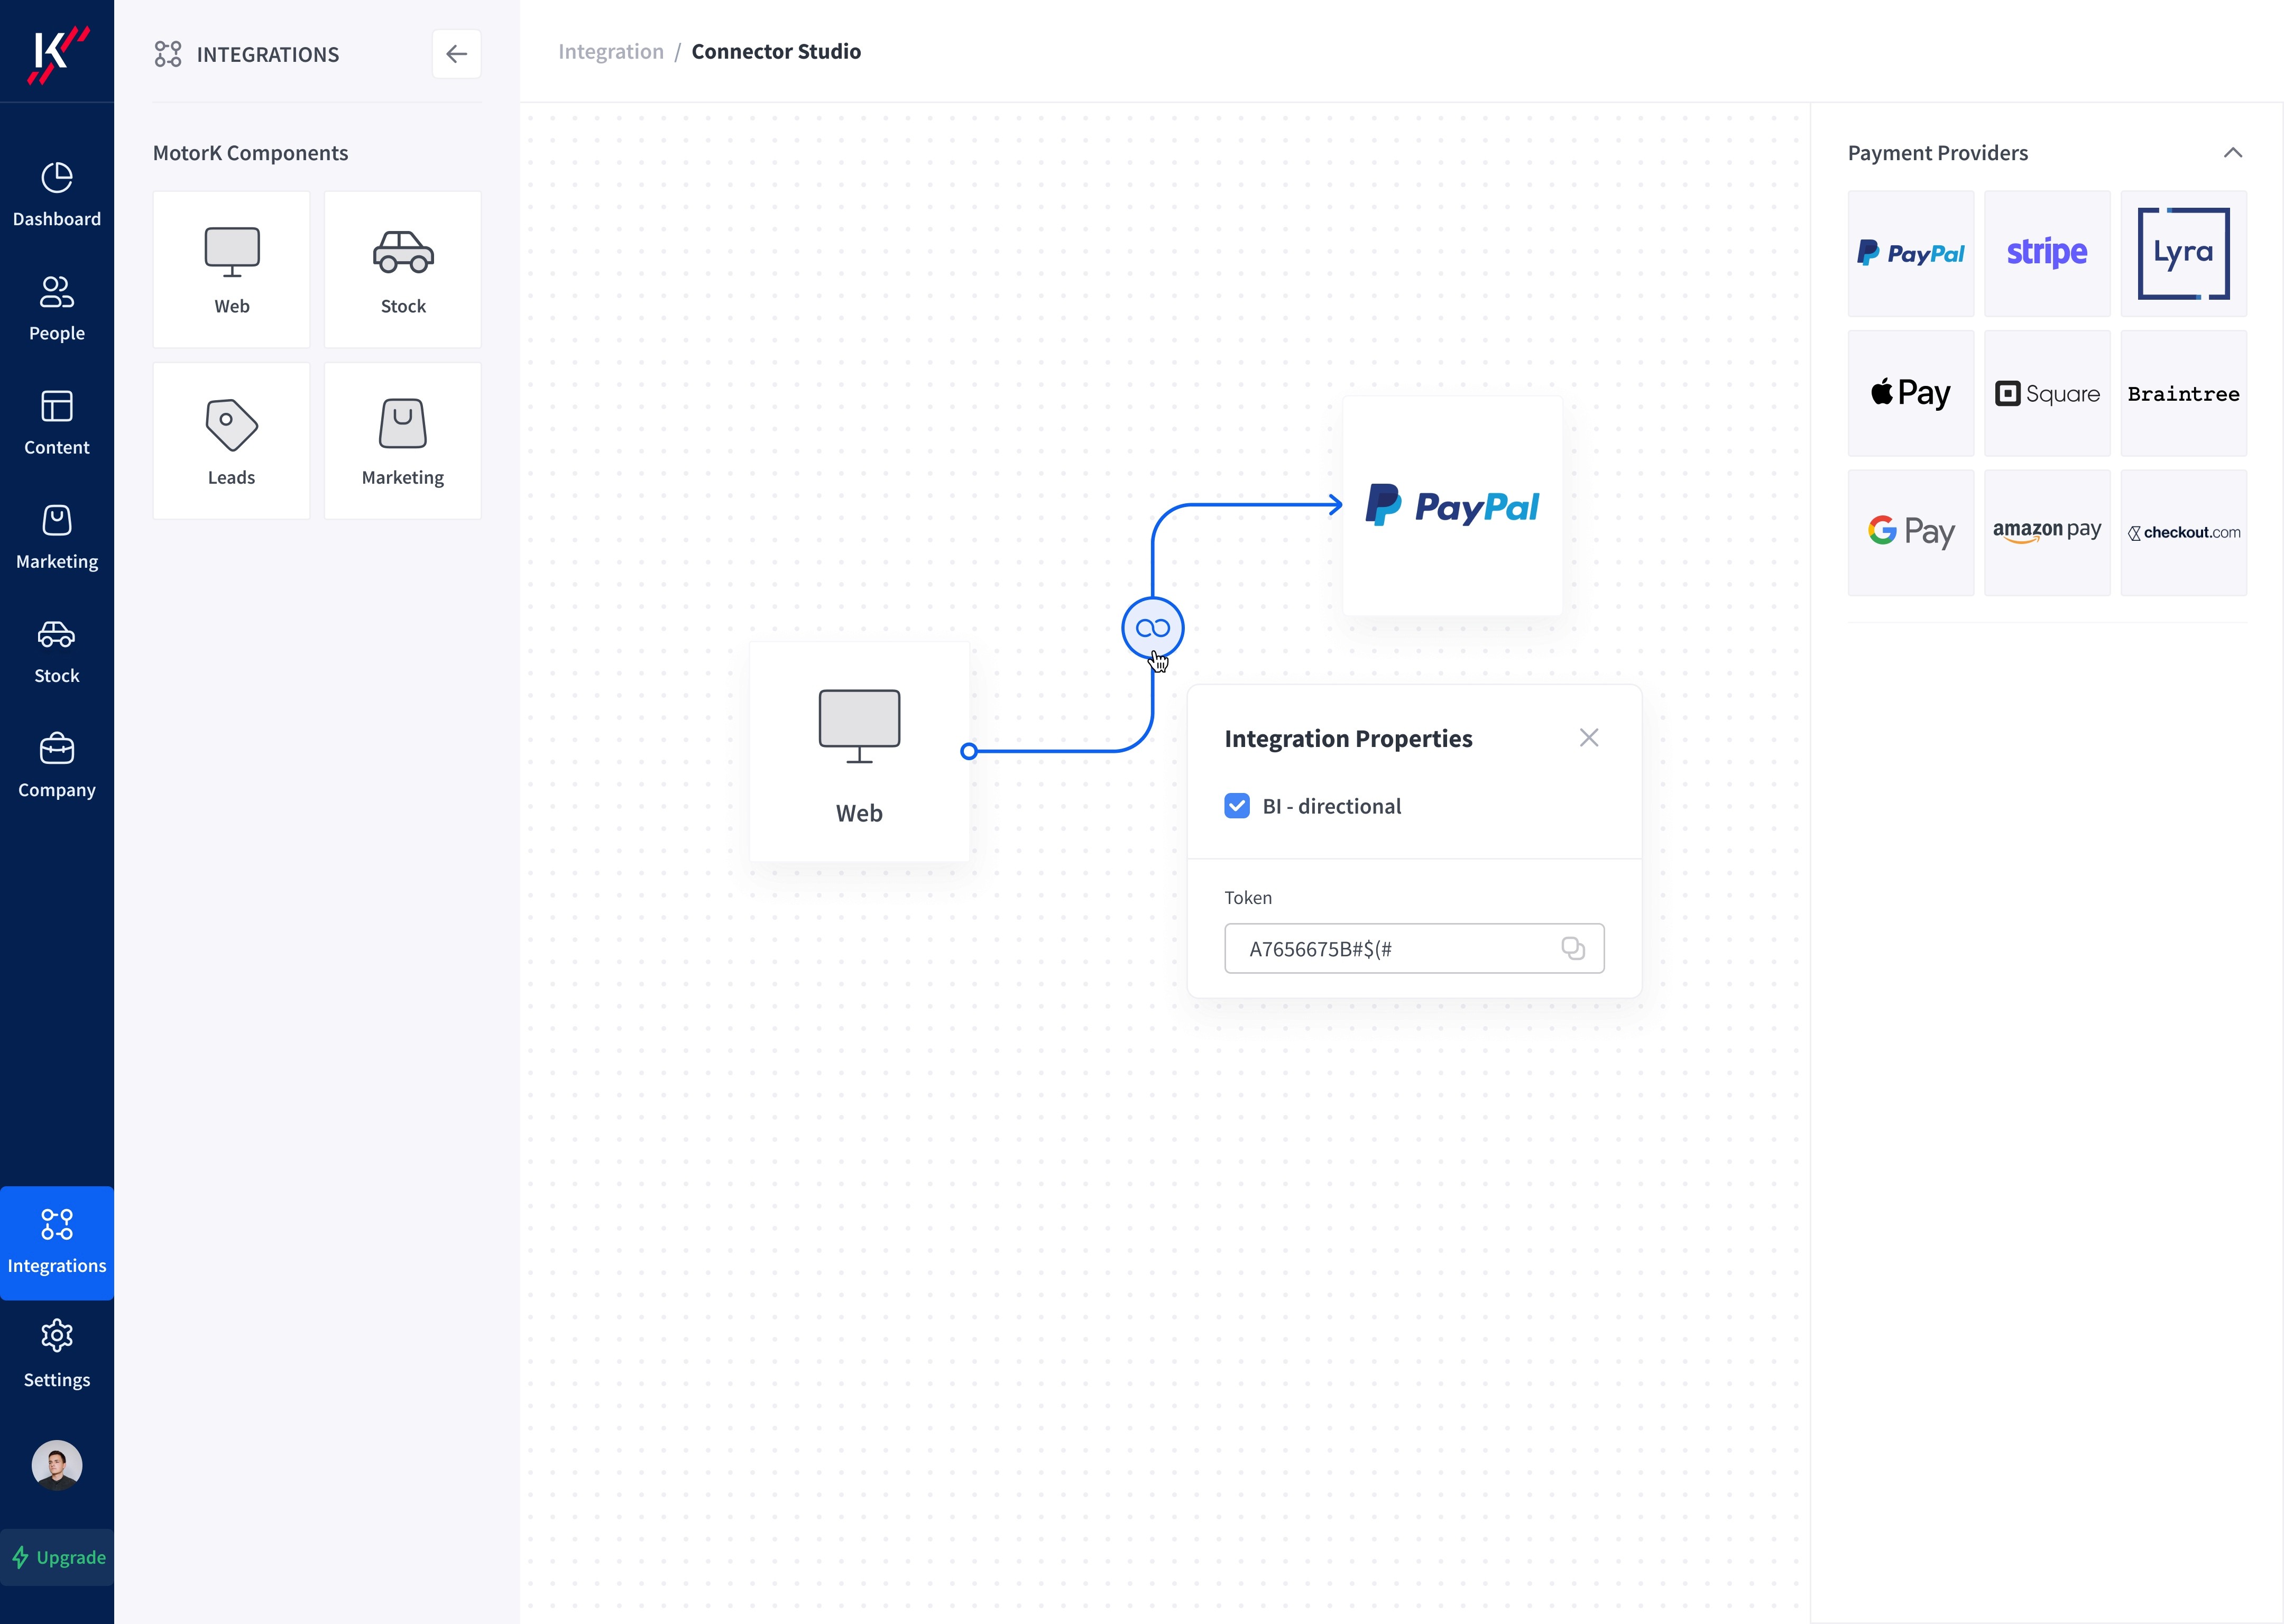
Task: Go to the People section
Action: click(x=57, y=309)
